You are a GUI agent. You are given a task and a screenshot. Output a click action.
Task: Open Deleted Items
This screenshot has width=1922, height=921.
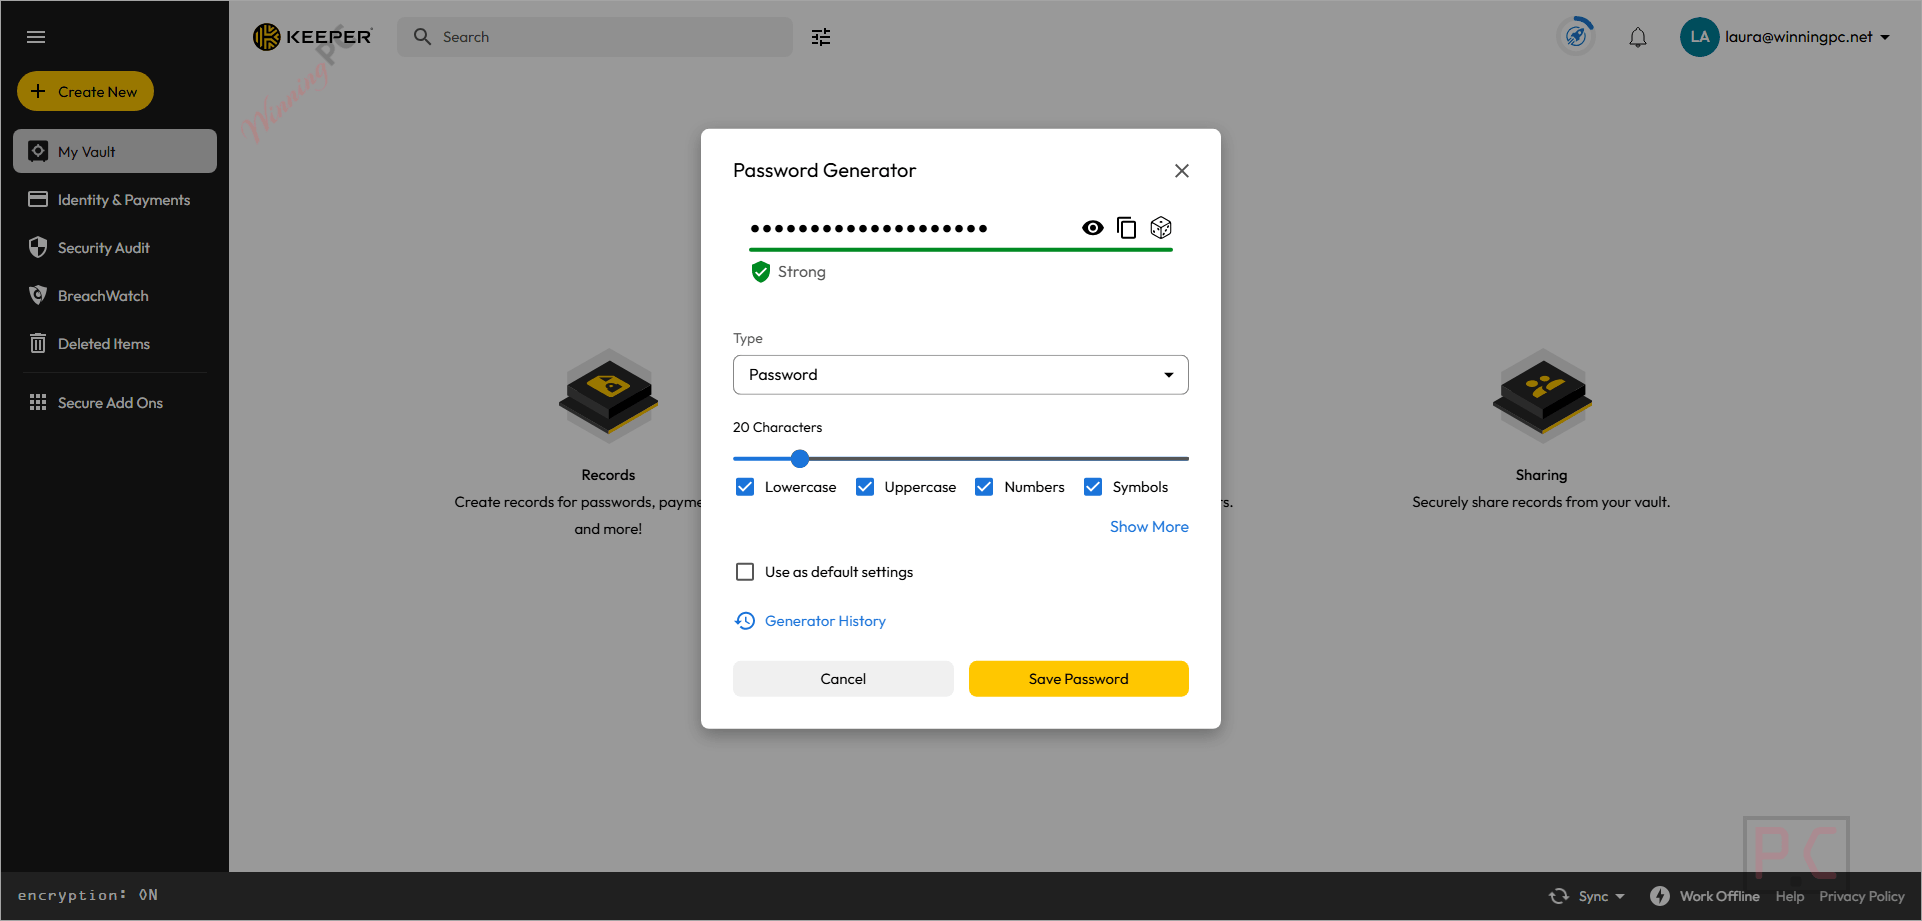115,344
